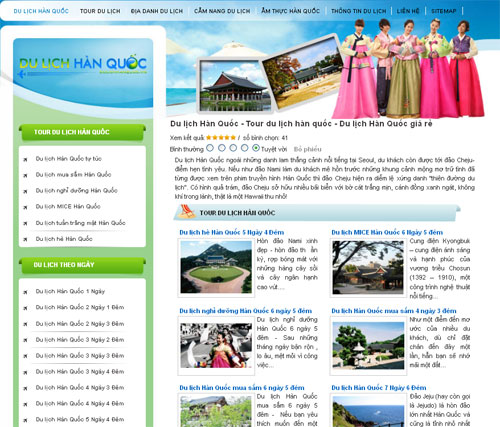Click the palace photo in the header banner
Viewport: 500px width, 427px height.
(x=234, y=85)
